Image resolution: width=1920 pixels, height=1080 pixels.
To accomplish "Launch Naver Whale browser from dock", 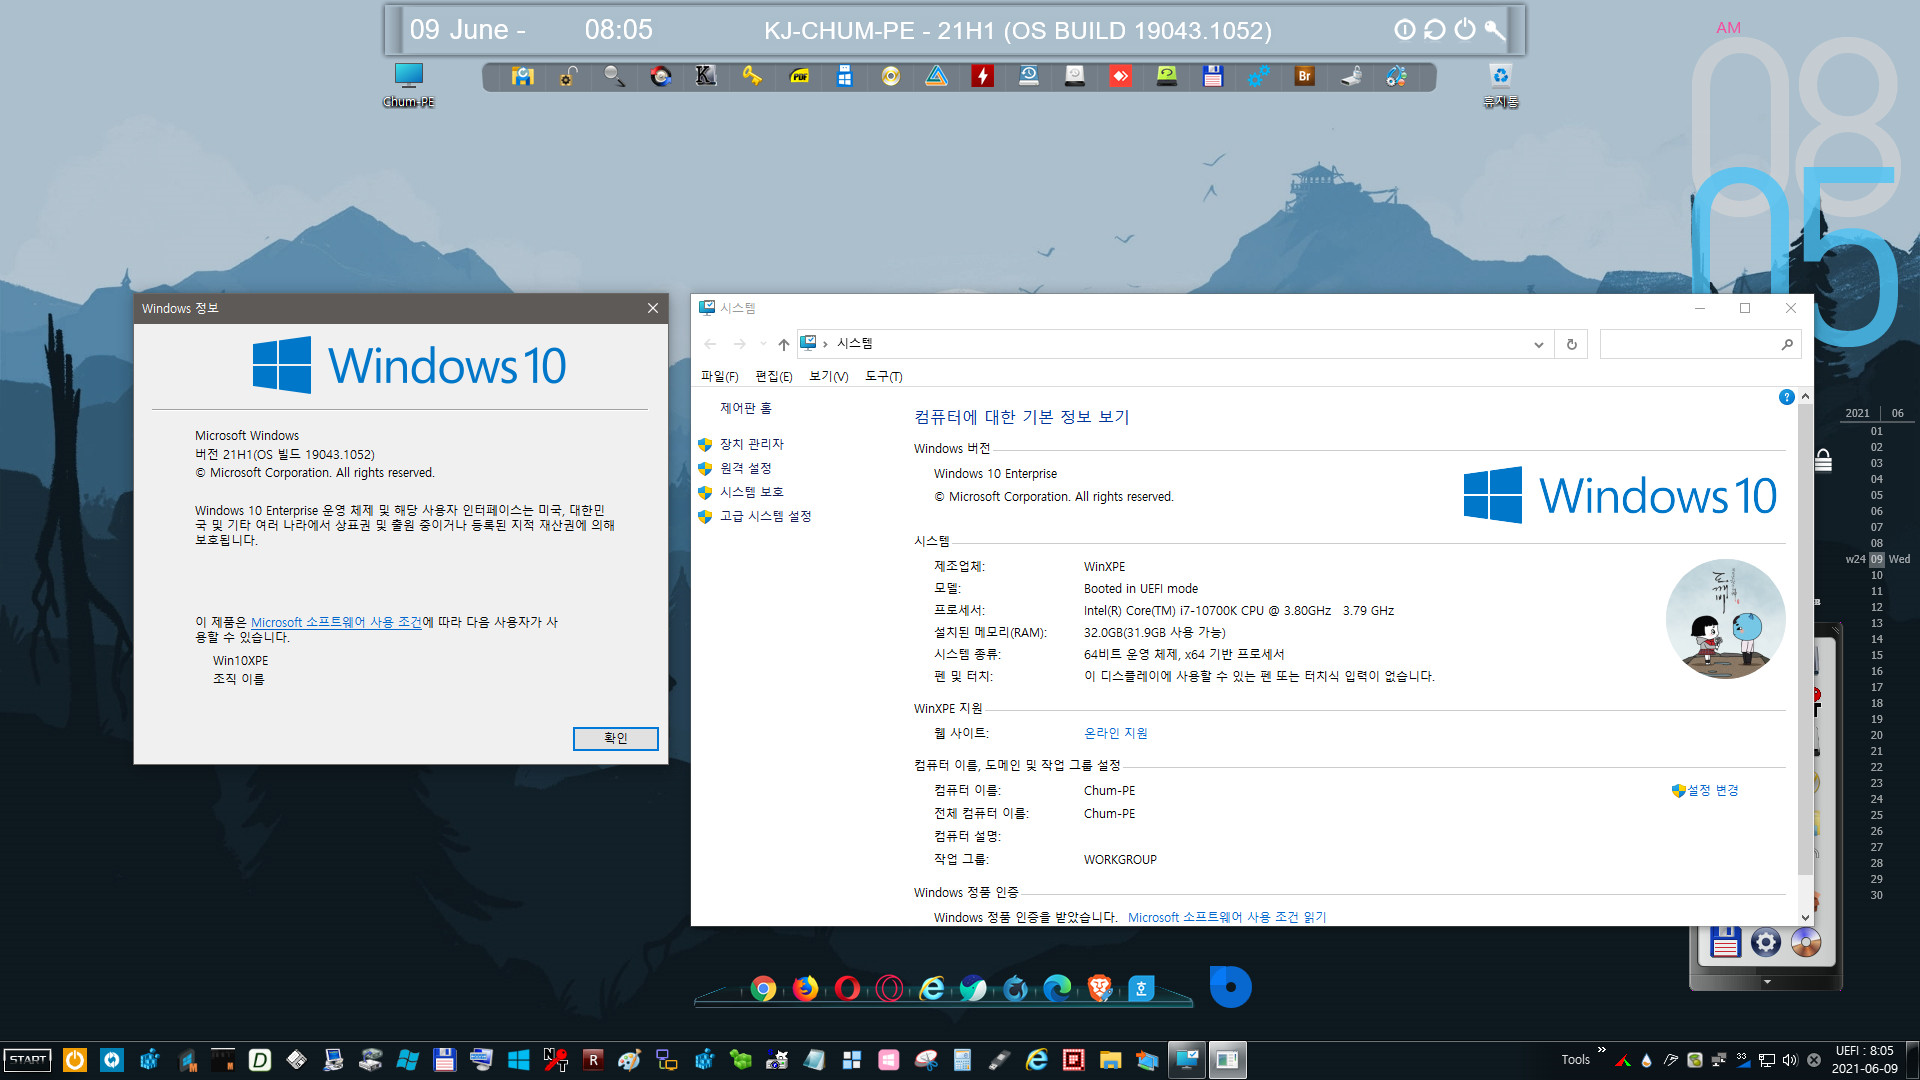I will (x=973, y=989).
